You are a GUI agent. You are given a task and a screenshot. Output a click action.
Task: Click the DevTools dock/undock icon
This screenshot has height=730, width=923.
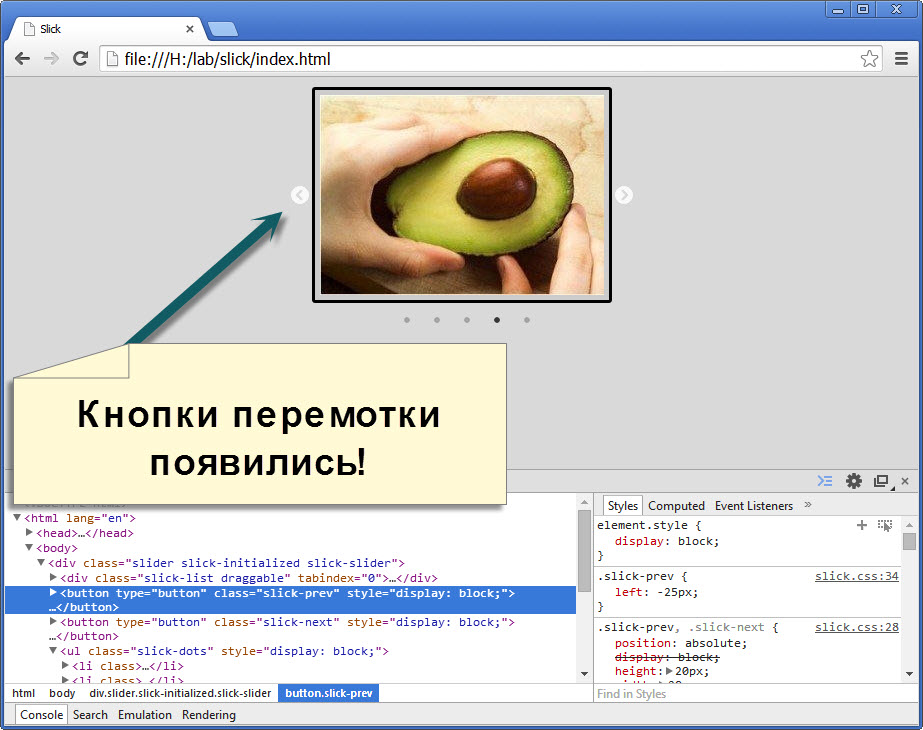coord(881,481)
